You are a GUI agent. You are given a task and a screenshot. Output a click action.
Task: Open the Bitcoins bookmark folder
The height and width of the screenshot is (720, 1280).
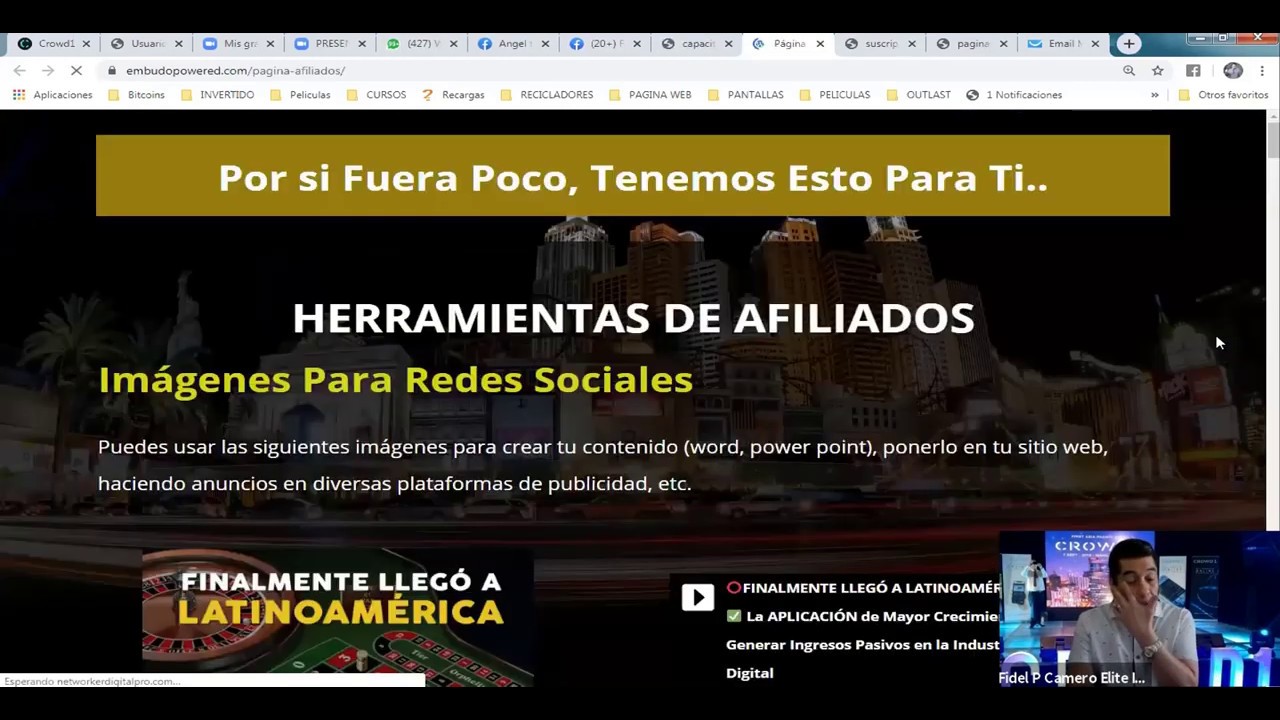click(x=136, y=95)
